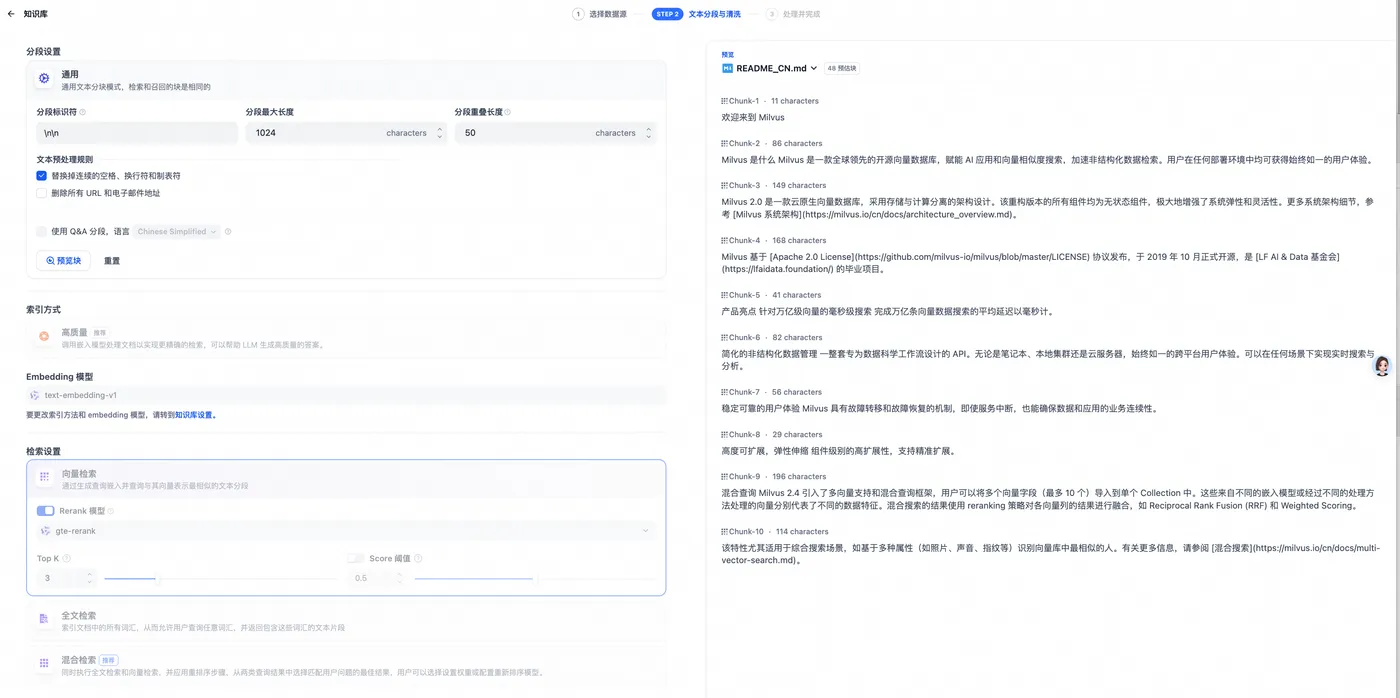Select the 通用 chunking mode card
Viewport: 1400px width, 698px height.
click(x=346, y=80)
